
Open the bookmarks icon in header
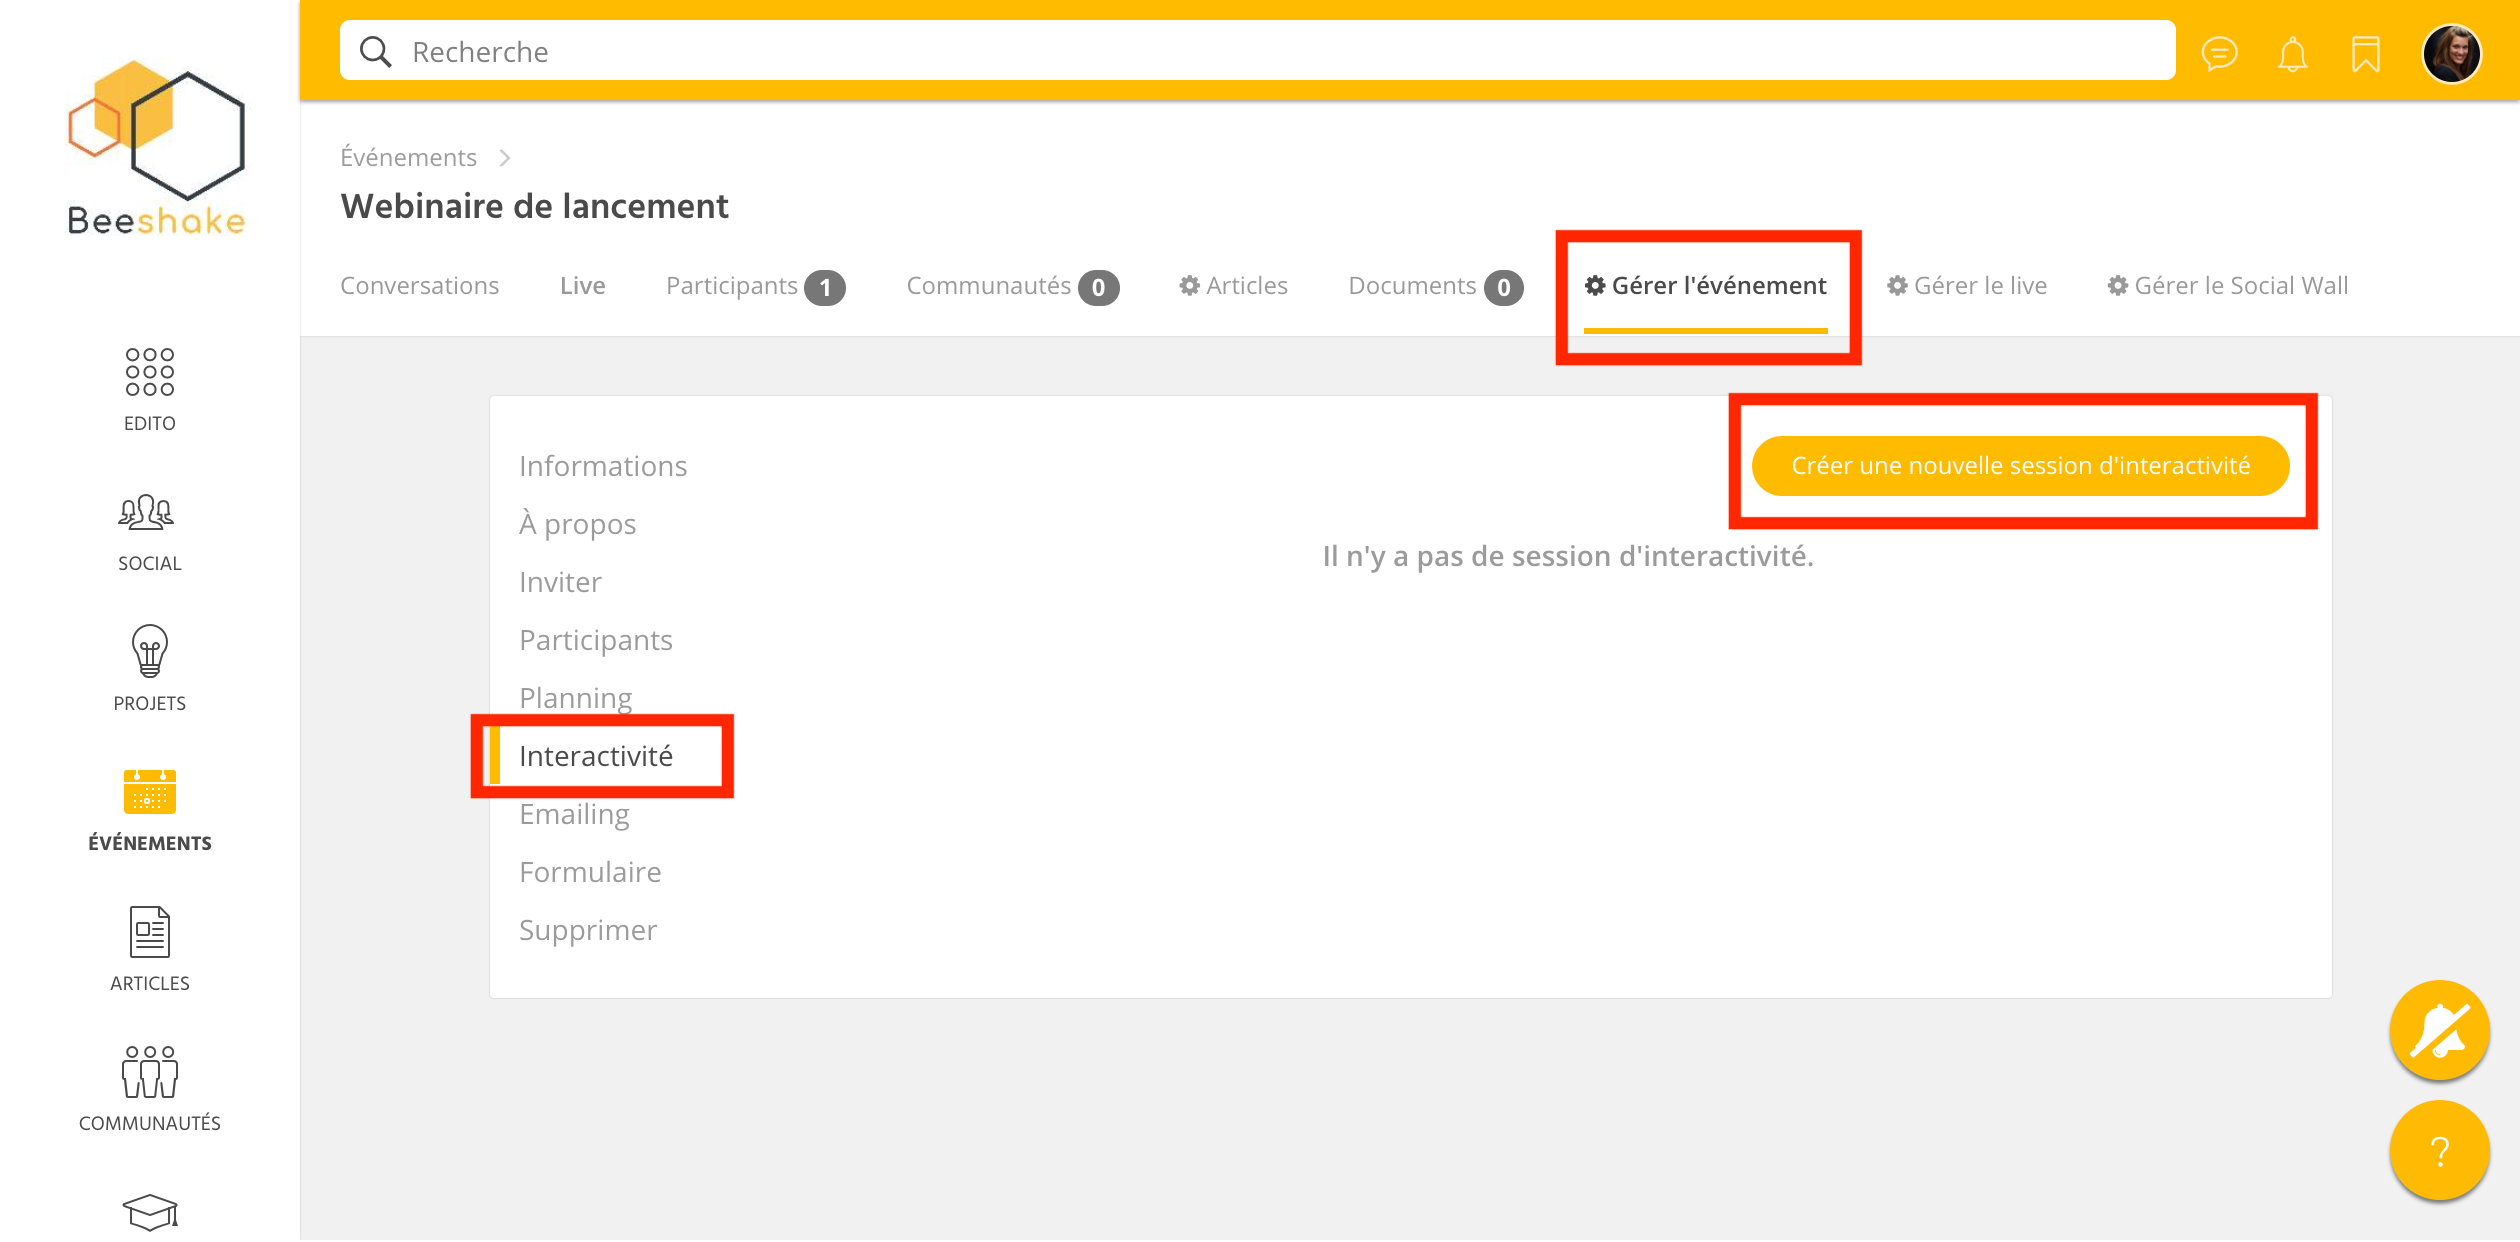click(2365, 53)
